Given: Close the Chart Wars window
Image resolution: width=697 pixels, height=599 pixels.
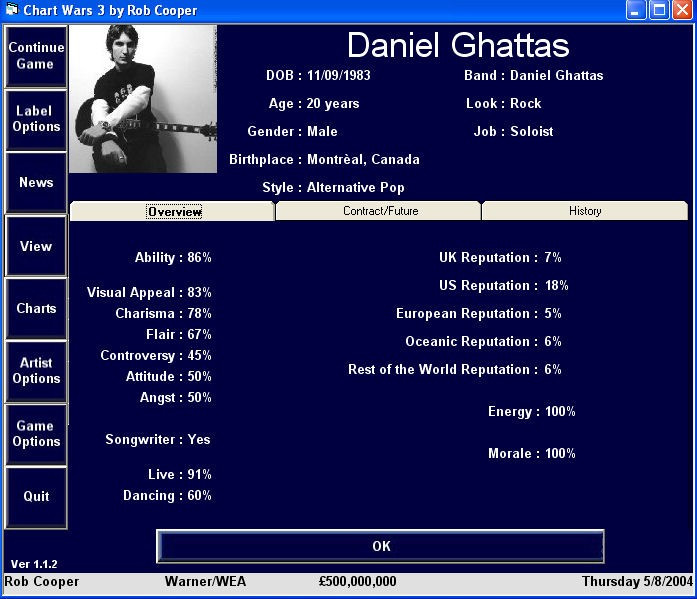Looking at the screenshot, I should (682, 10).
